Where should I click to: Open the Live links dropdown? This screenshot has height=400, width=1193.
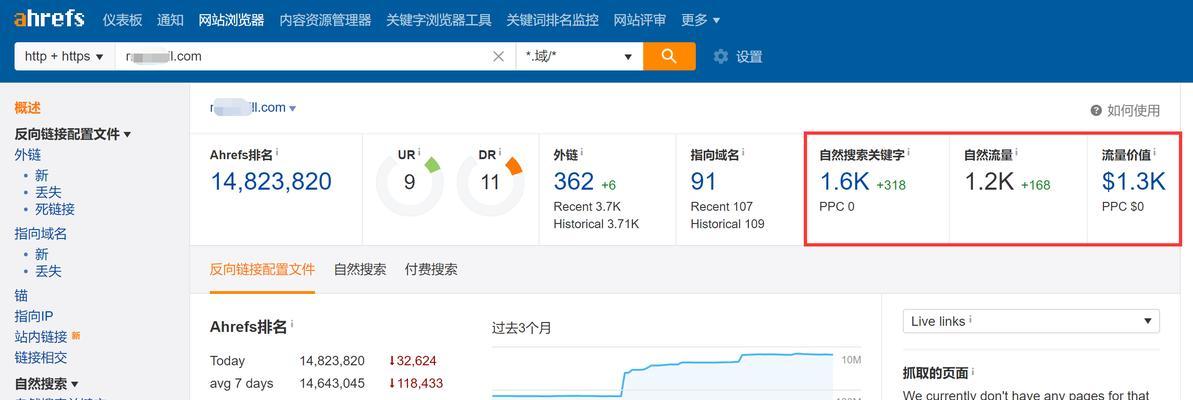coord(1031,321)
